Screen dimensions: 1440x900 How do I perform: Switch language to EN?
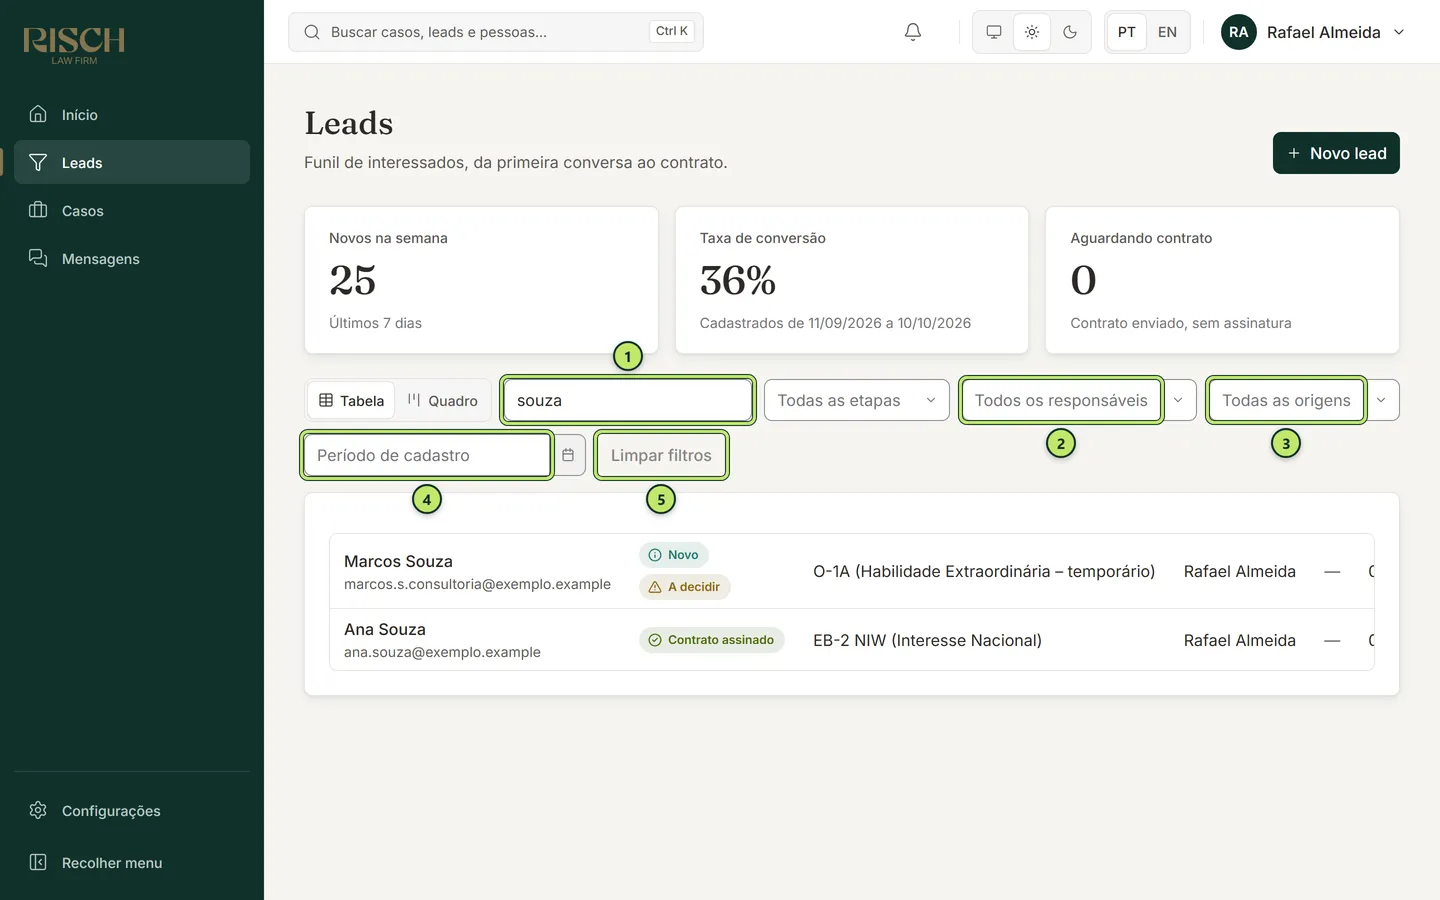point(1167,32)
